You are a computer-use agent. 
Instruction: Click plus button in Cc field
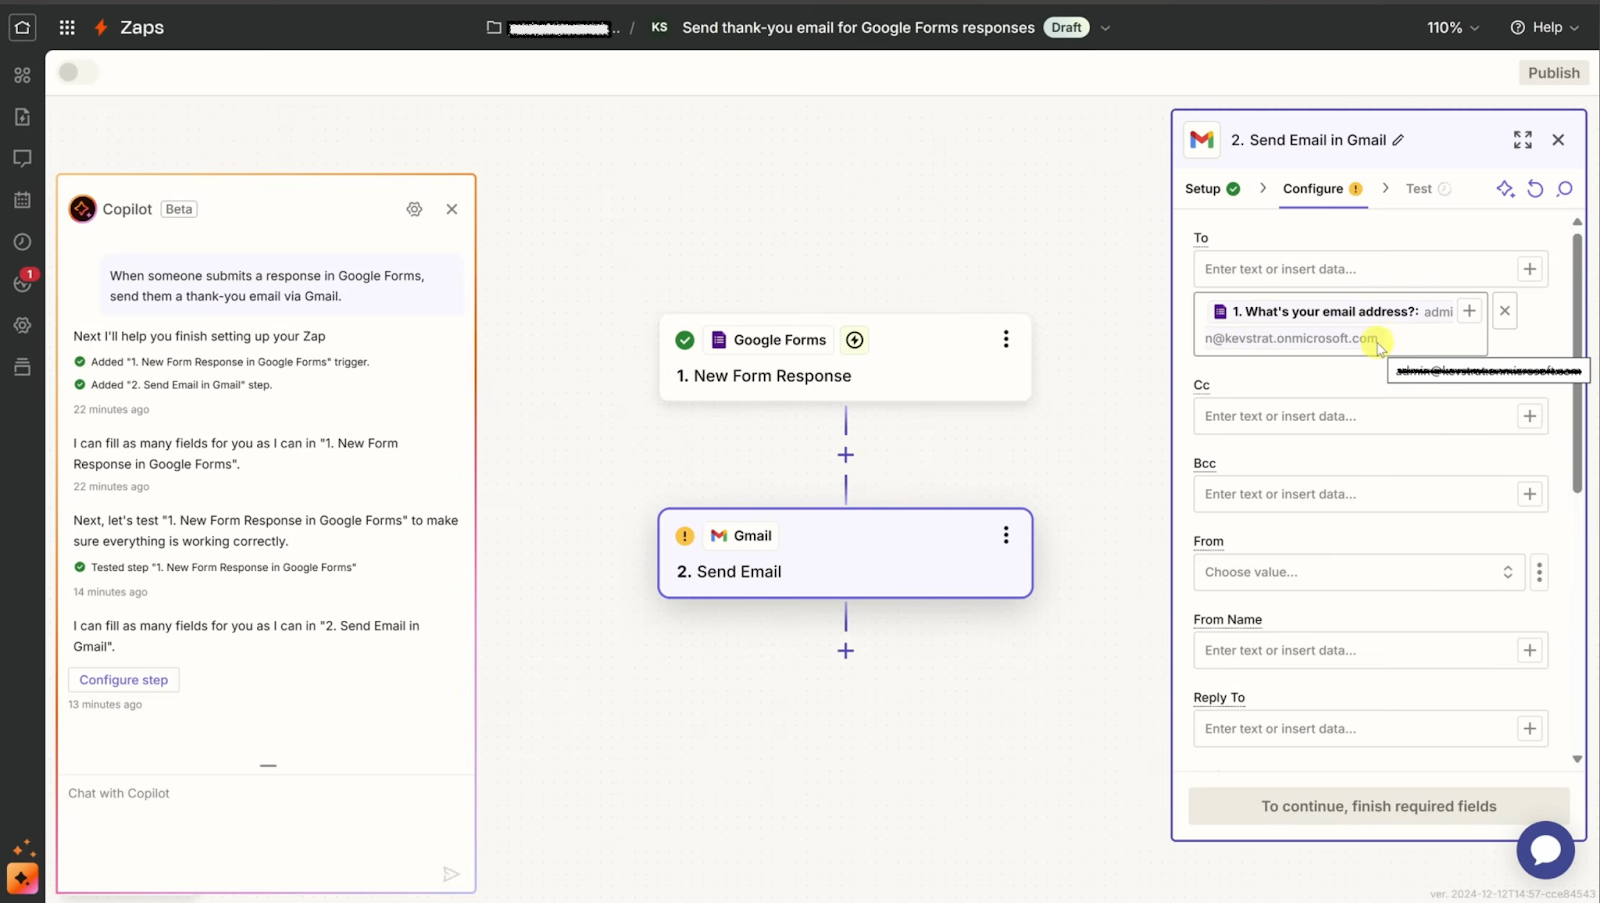click(1529, 416)
